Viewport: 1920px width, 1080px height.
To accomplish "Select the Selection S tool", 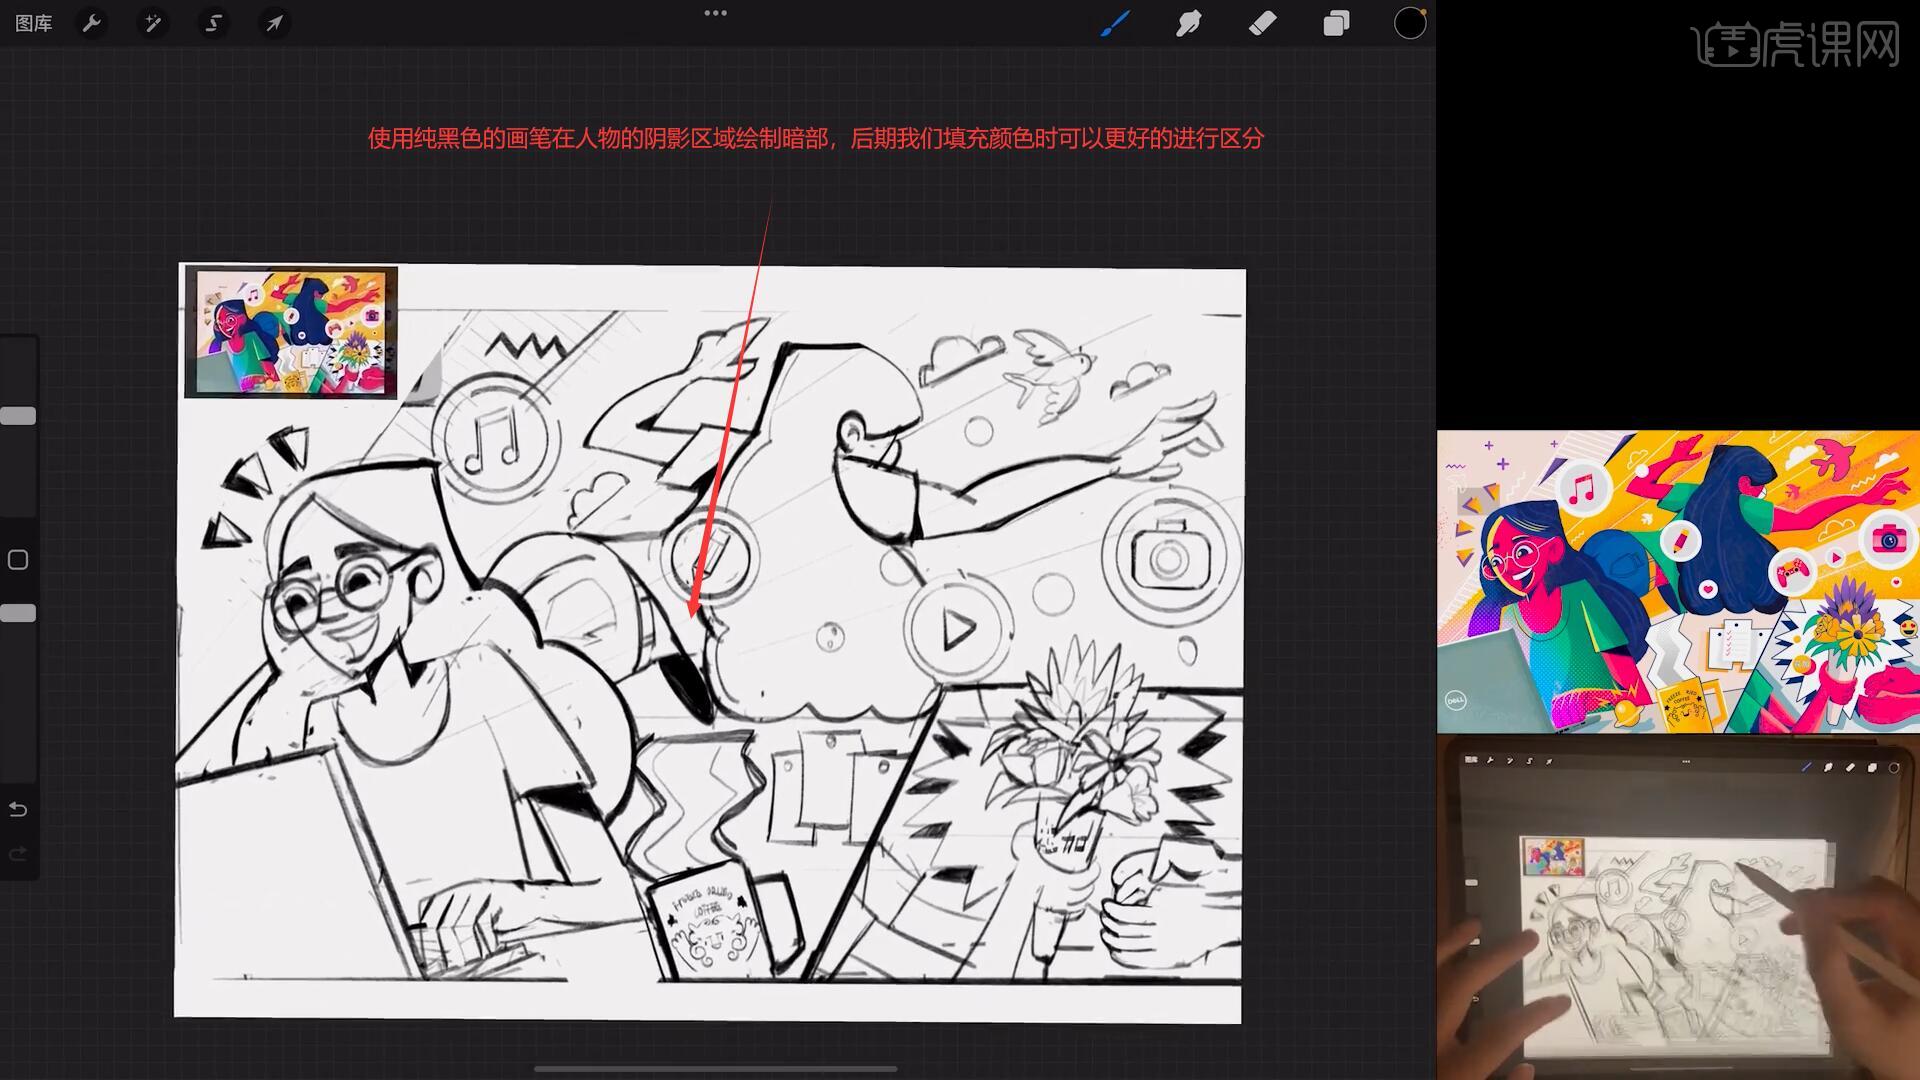I will 213,23.
